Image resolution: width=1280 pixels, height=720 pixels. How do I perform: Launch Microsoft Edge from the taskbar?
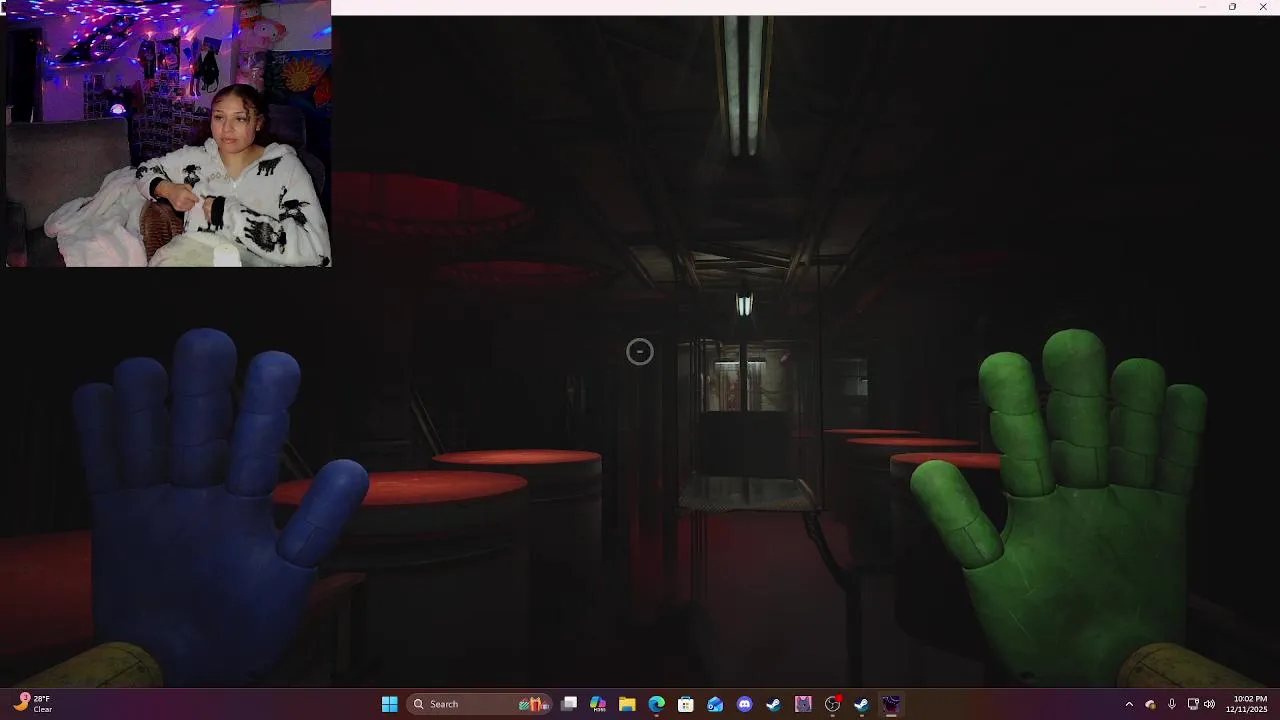[x=656, y=704]
